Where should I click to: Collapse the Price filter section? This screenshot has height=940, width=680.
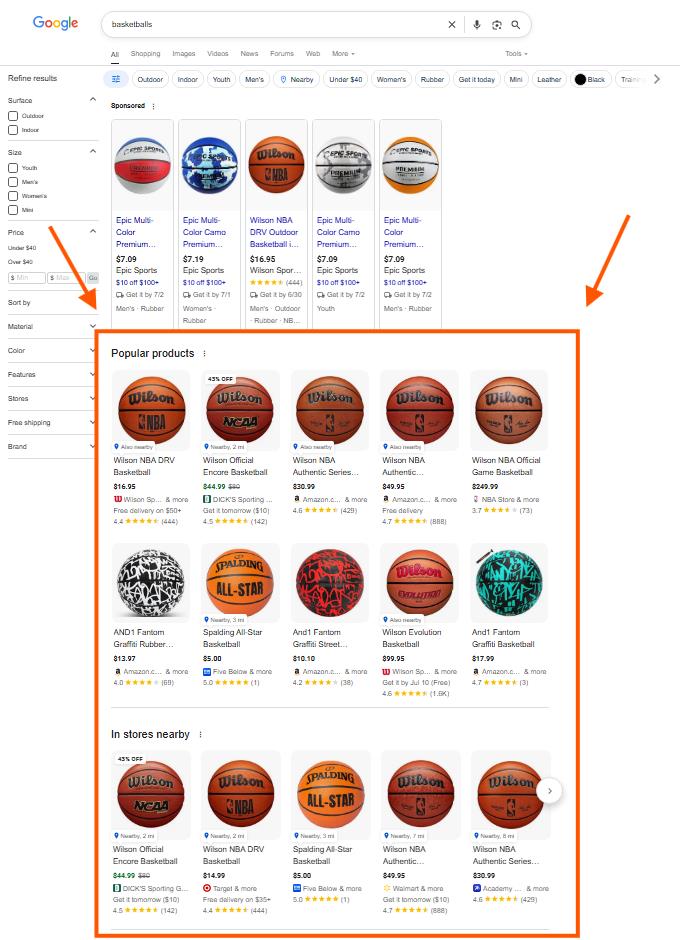[x=93, y=231]
